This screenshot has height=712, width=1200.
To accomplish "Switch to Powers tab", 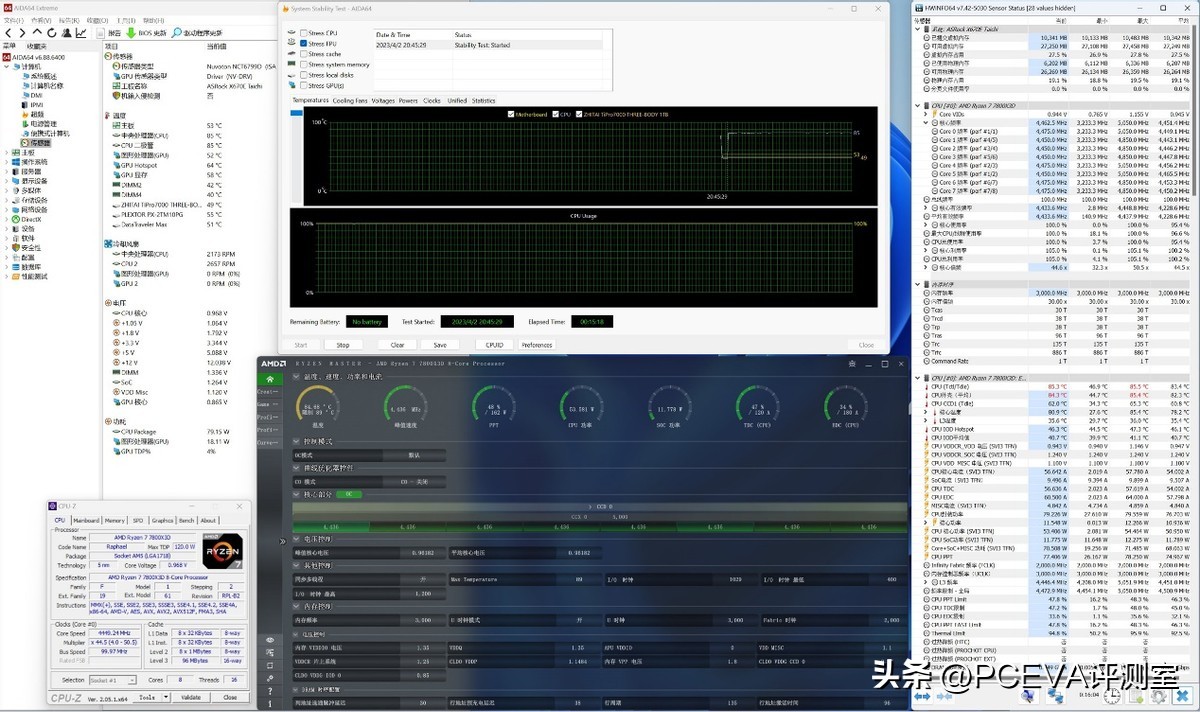I will coord(408,100).
